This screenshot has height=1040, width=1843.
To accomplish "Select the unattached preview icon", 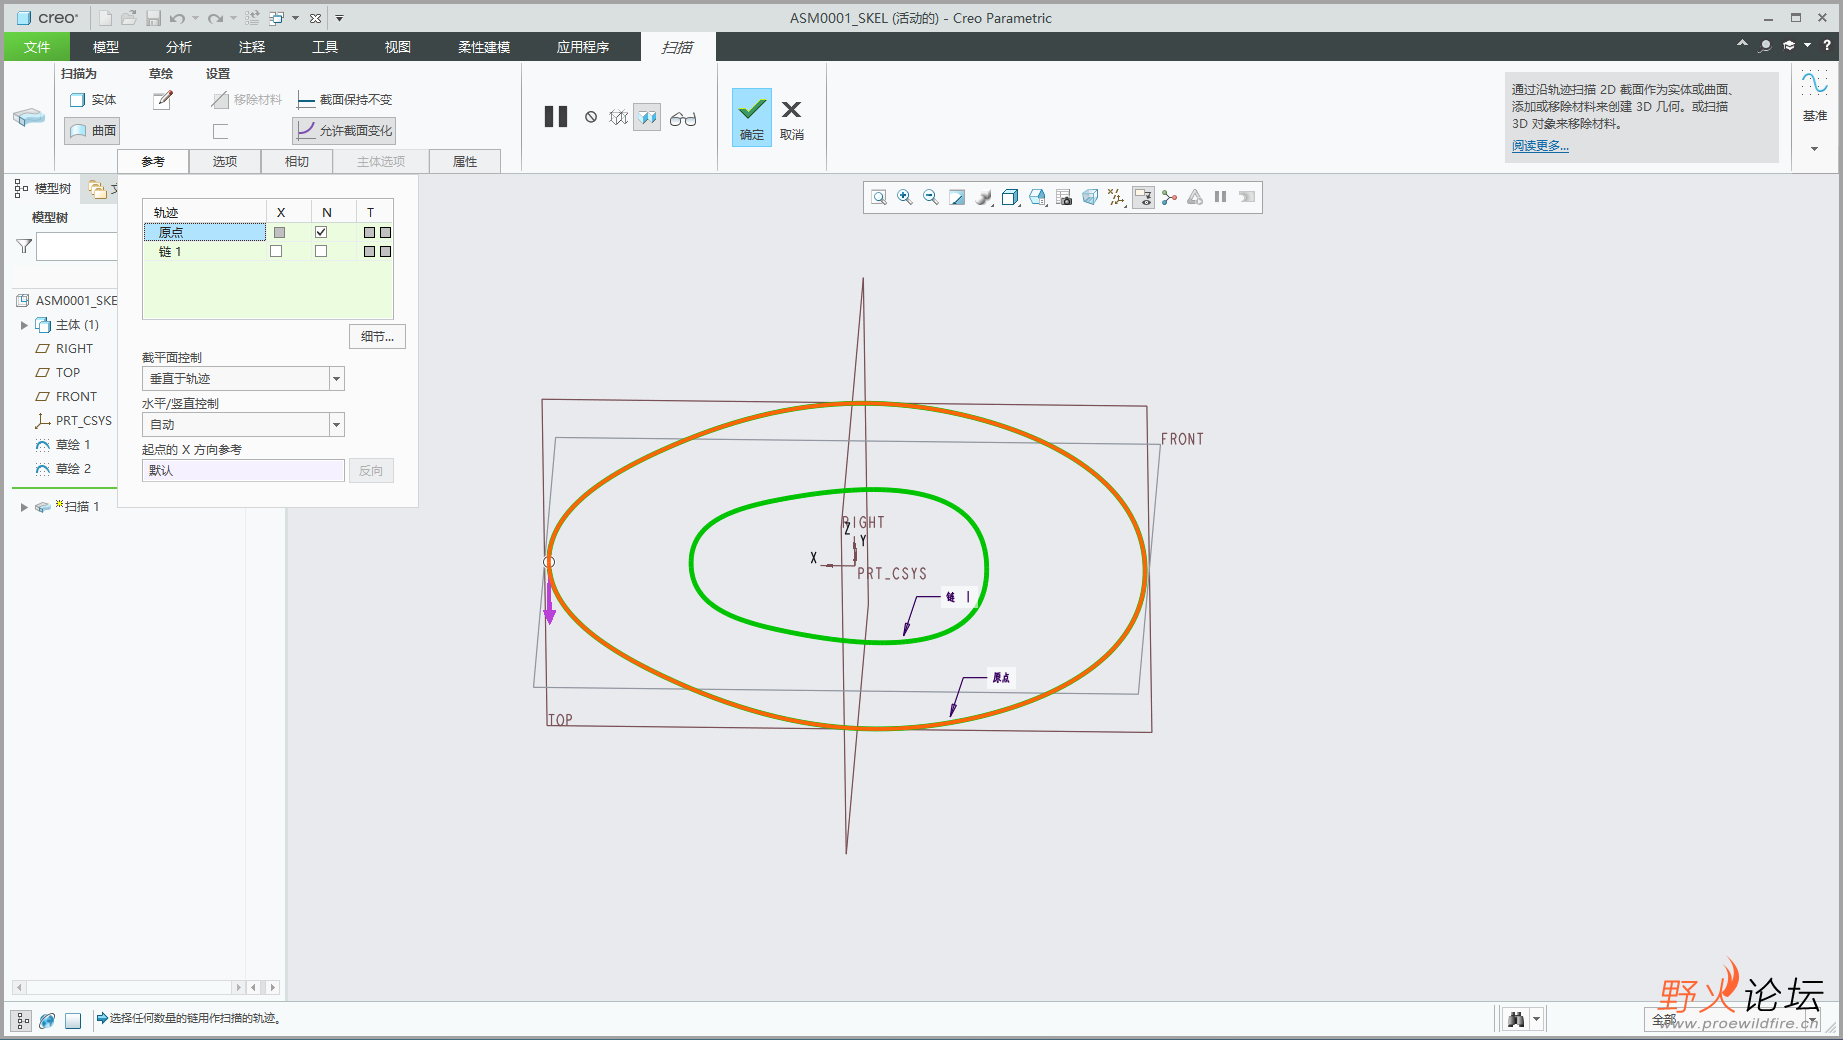I will click(619, 117).
